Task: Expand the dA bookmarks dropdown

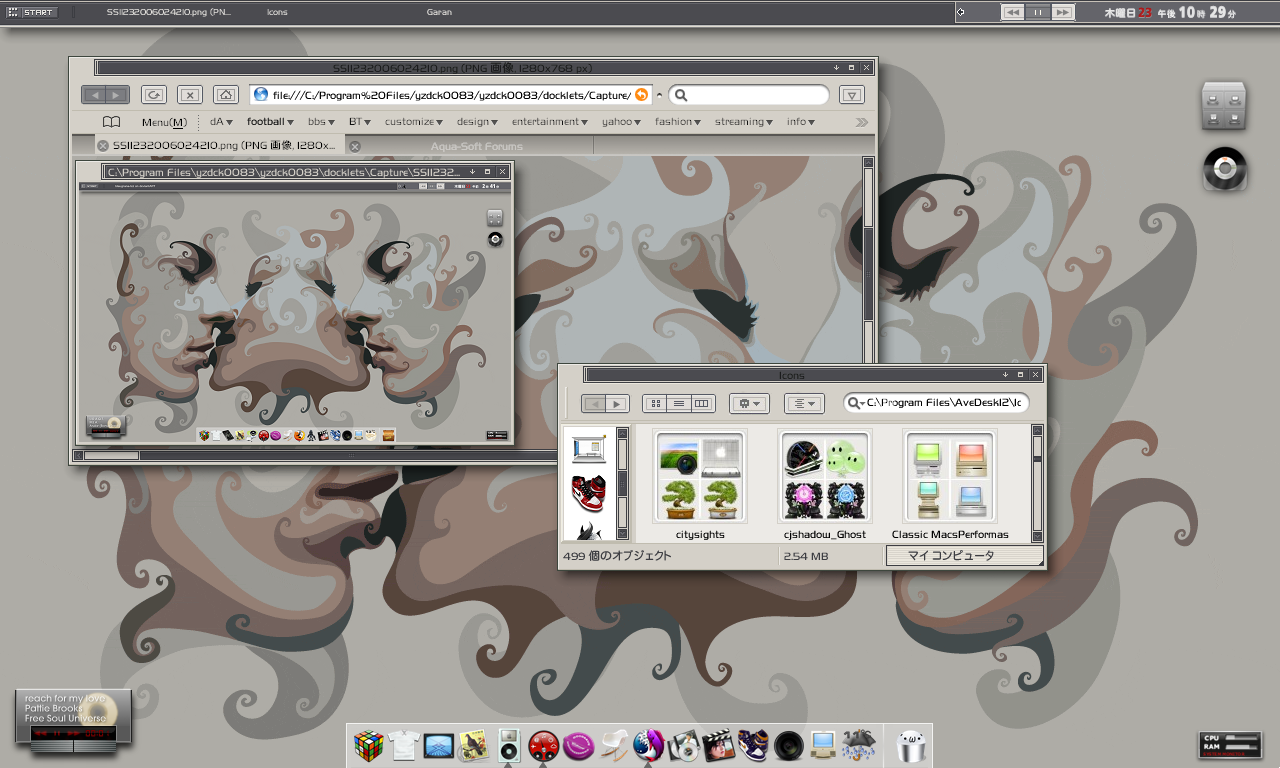Action: click(221, 122)
